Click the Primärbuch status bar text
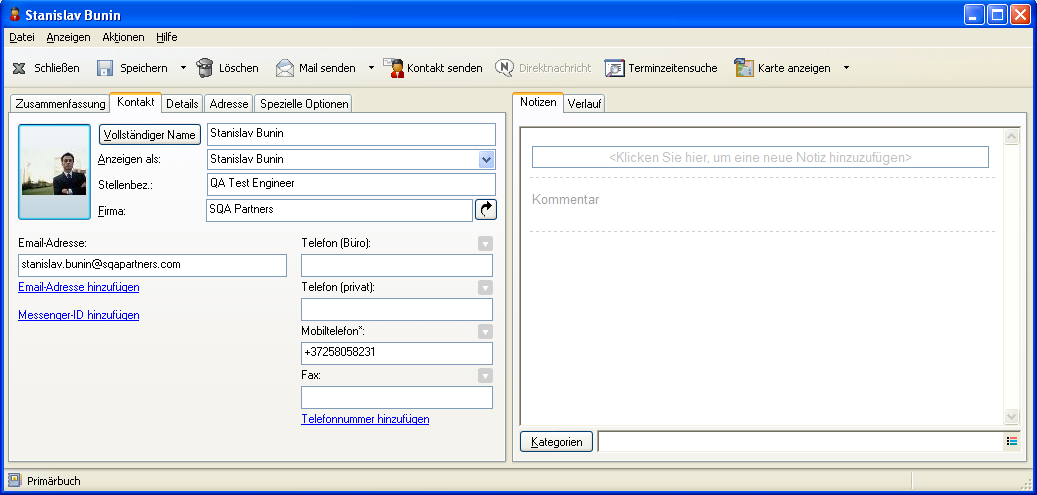The height and width of the screenshot is (495, 1037). [x=54, y=481]
